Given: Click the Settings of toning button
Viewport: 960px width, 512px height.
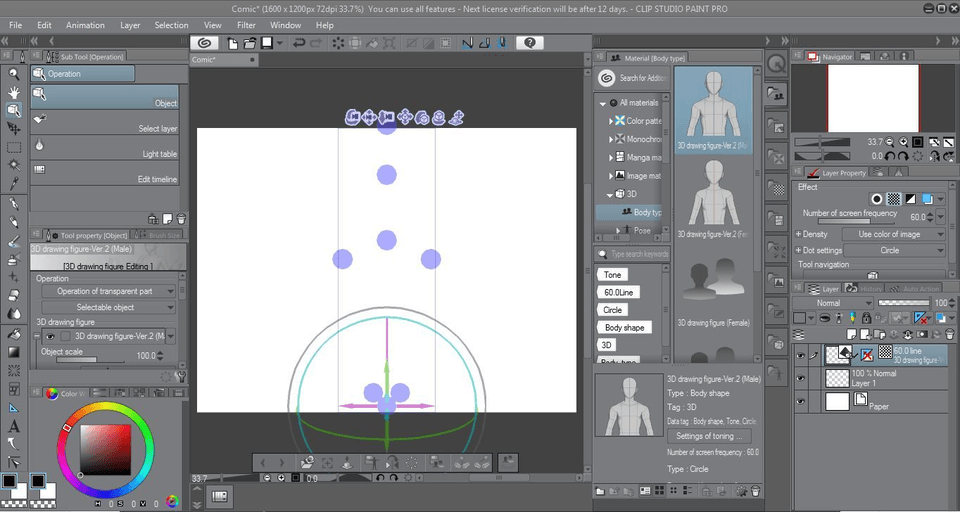Looking at the screenshot, I should tap(710, 436).
